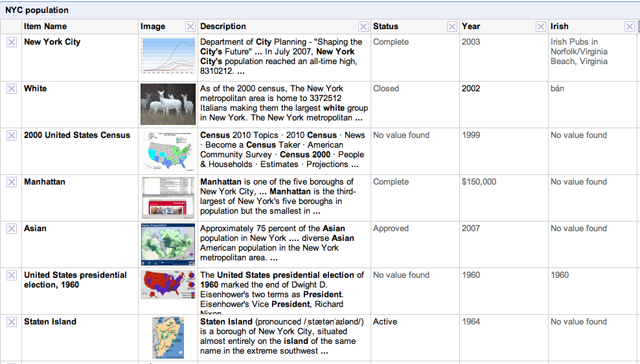Remove the Image column using its X icon

190,27
